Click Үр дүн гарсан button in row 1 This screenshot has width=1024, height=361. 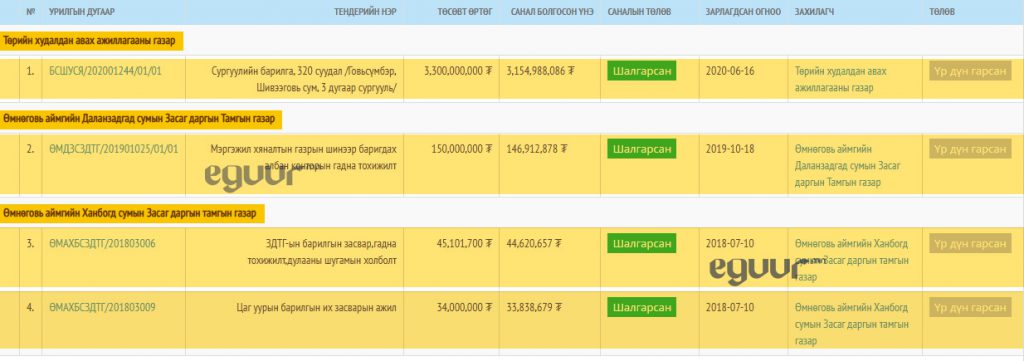tap(970, 71)
